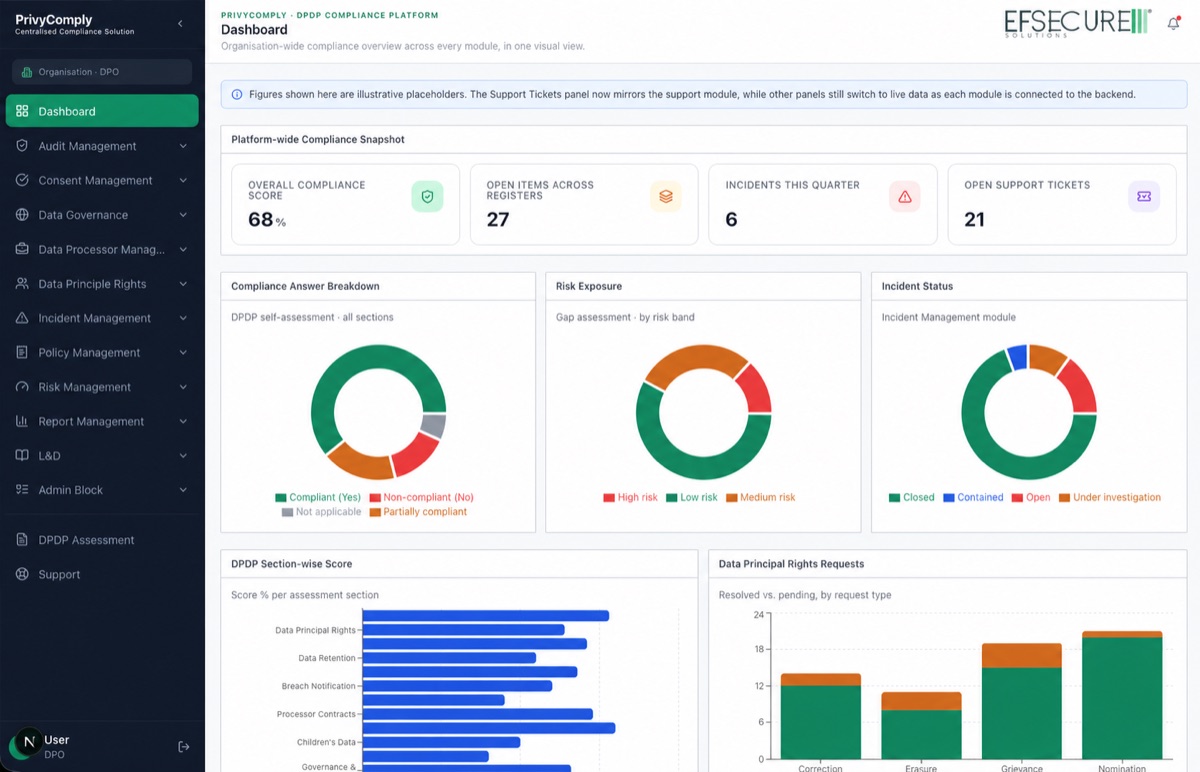
Task: Collapse sidebar with the top chevron arrow
Action: [x=180, y=23]
